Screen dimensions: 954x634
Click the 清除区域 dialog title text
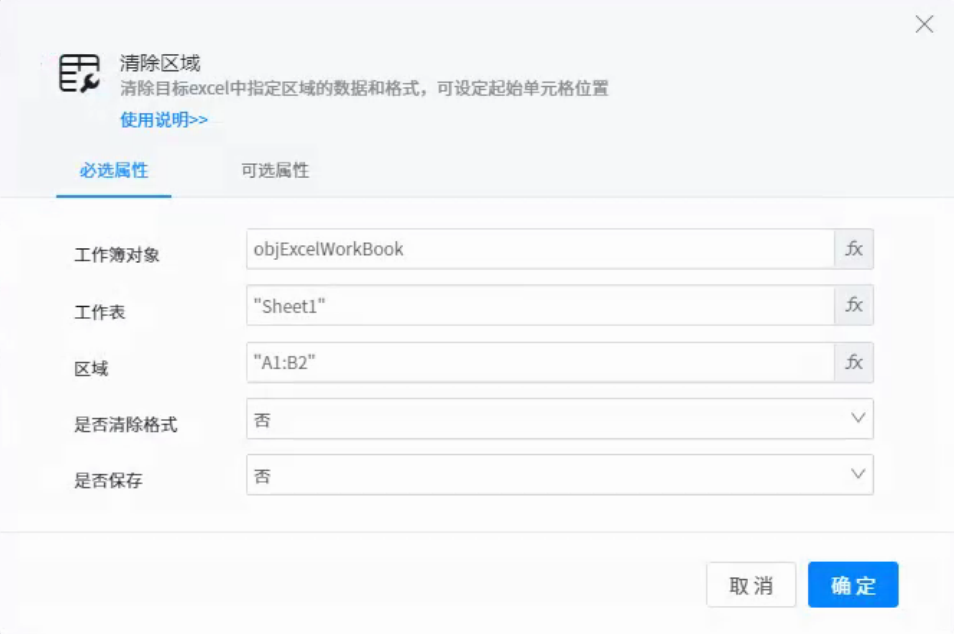click(160, 63)
